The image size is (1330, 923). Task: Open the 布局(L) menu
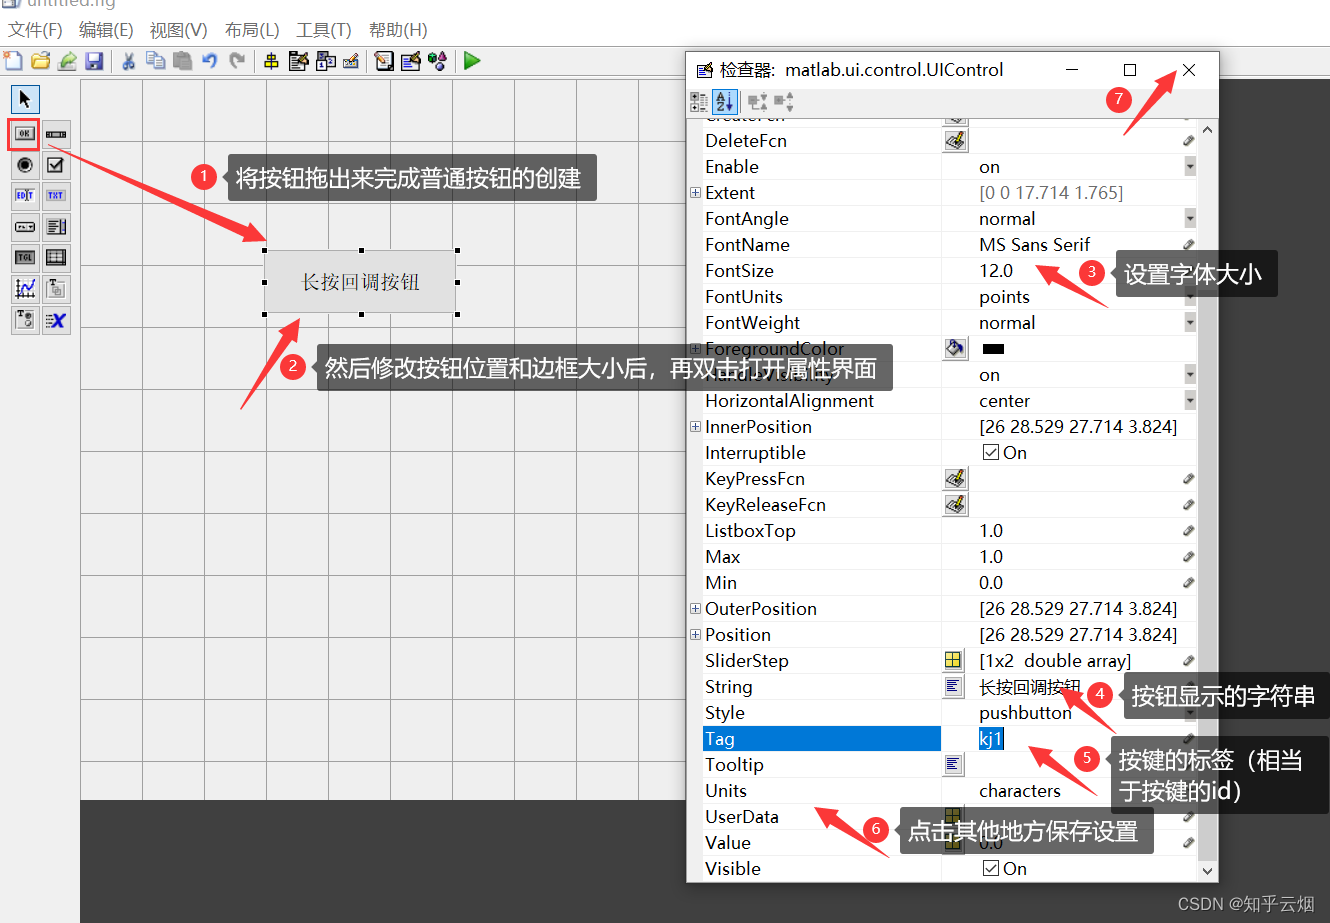tap(251, 29)
